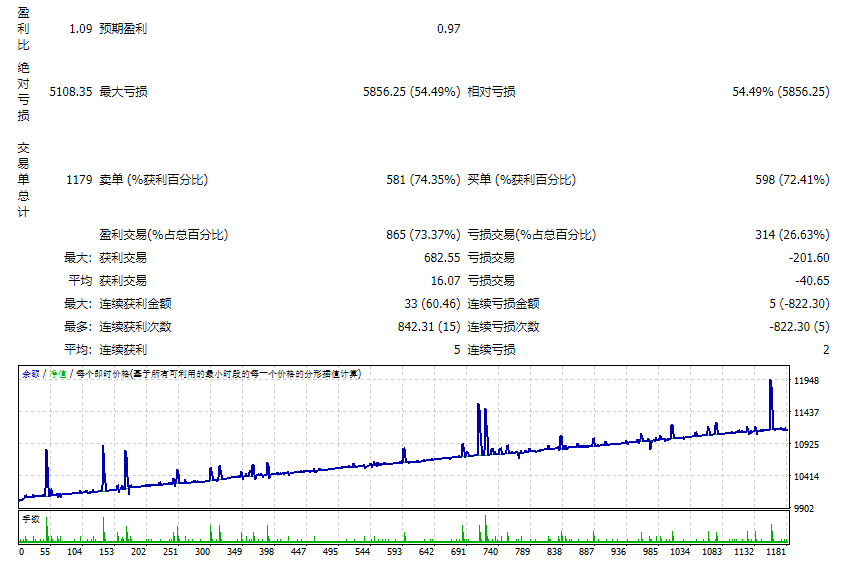Click the 余额 balance legend label

(31, 374)
